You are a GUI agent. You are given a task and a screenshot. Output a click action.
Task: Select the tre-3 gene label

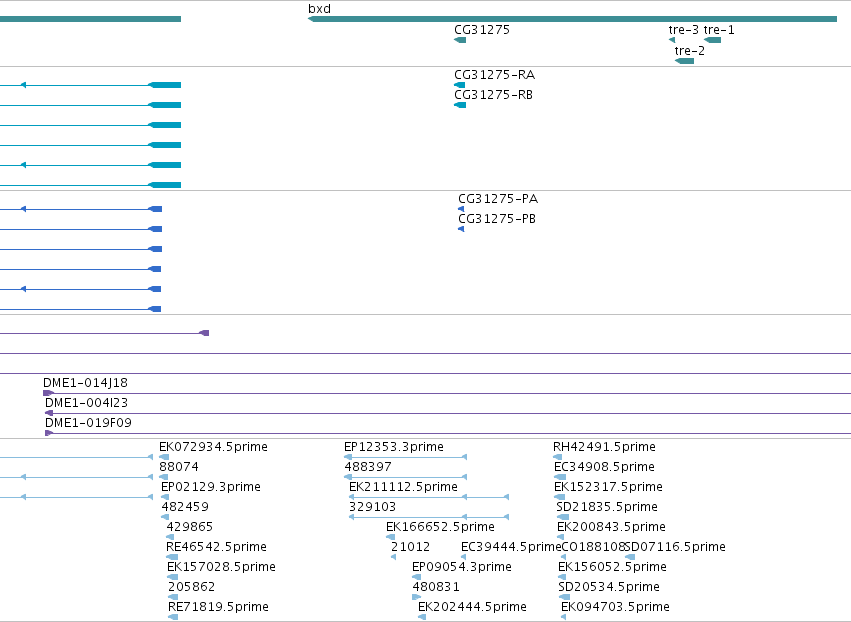[683, 30]
